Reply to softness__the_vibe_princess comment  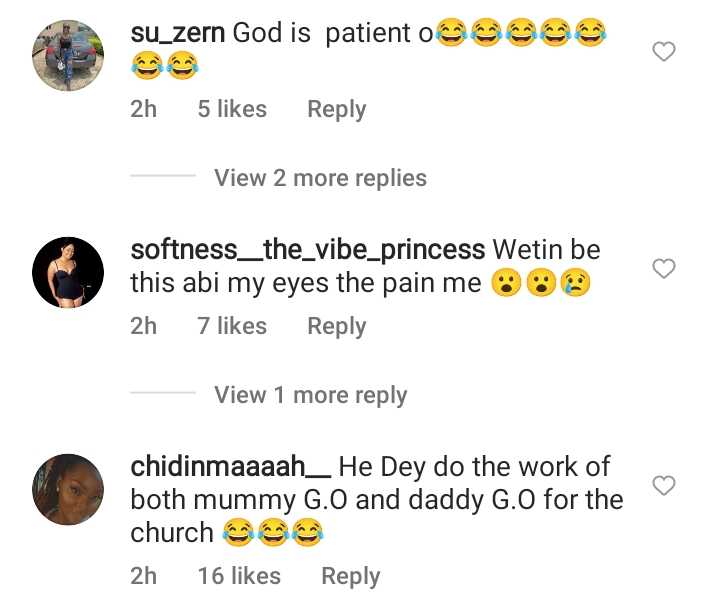coord(336,326)
